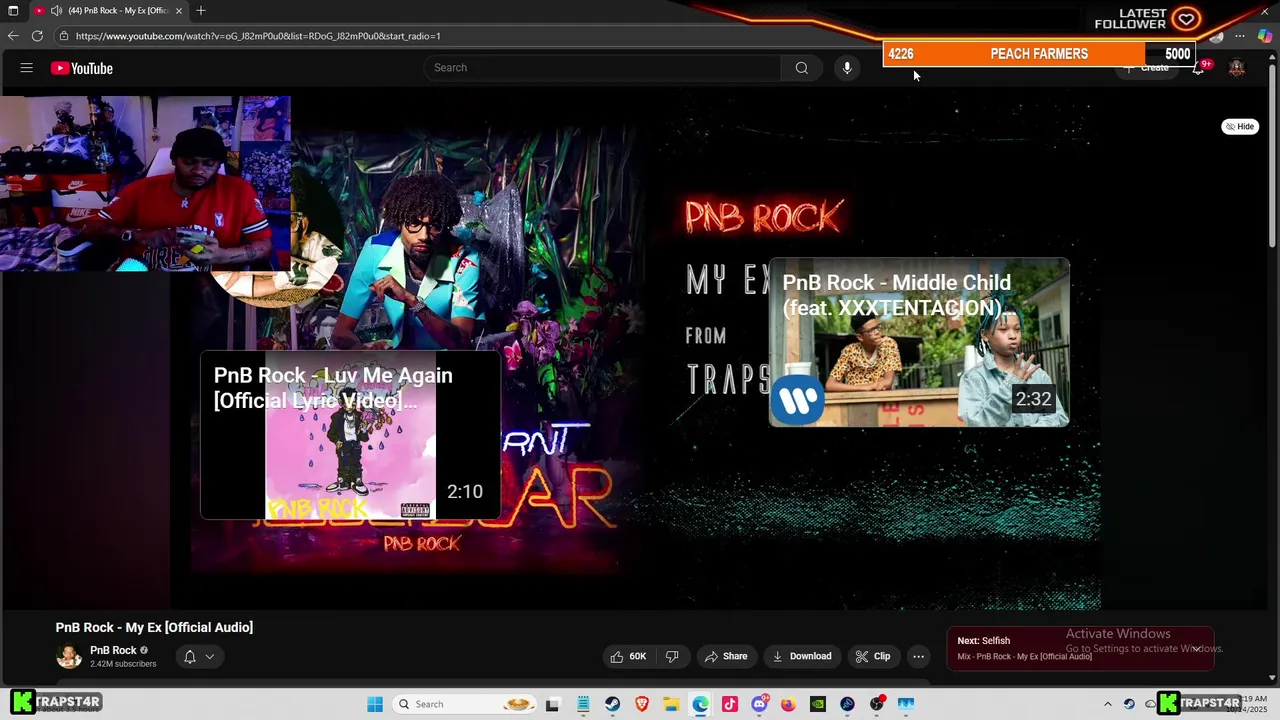
Task: Open Brave browser from taskbar
Action: pos(642,704)
